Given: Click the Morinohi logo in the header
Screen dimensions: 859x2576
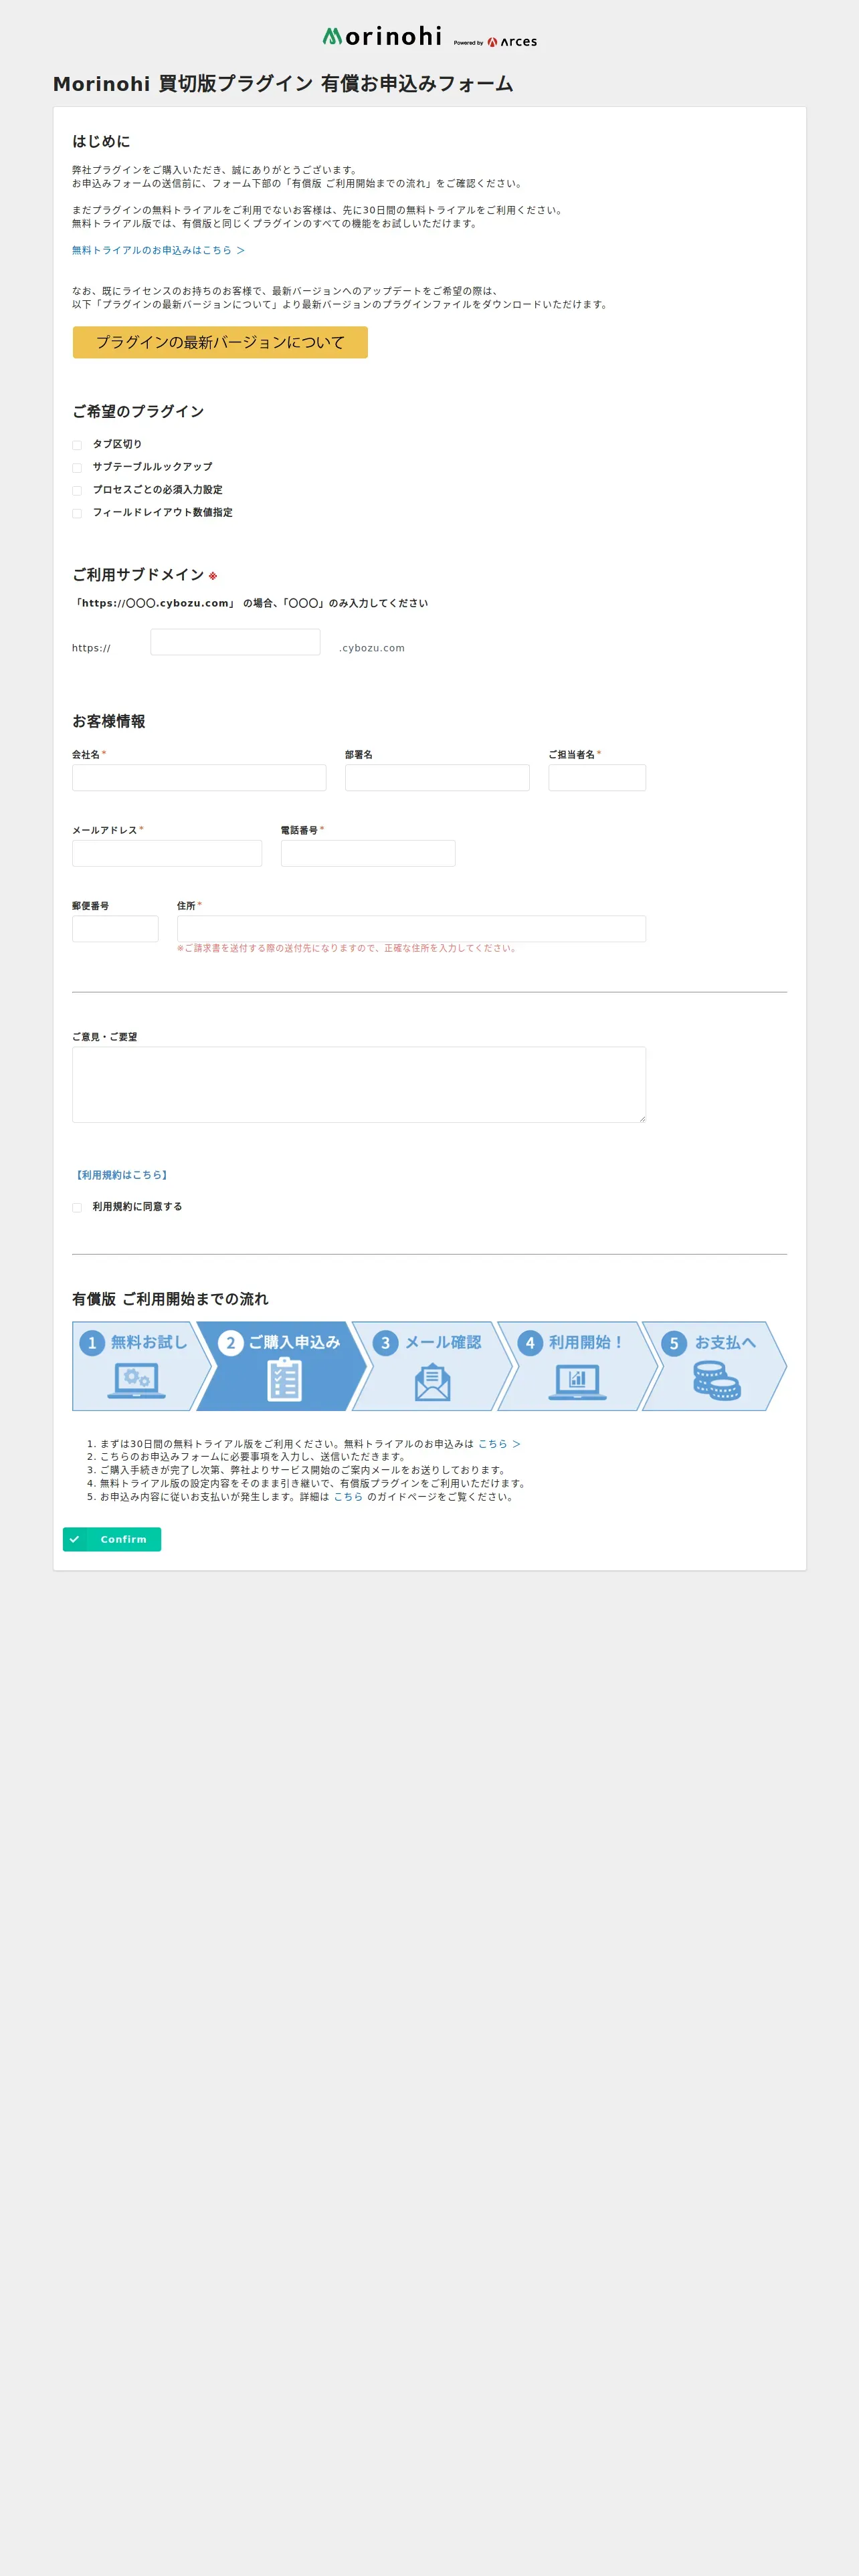Looking at the screenshot, I should (382, 37).
